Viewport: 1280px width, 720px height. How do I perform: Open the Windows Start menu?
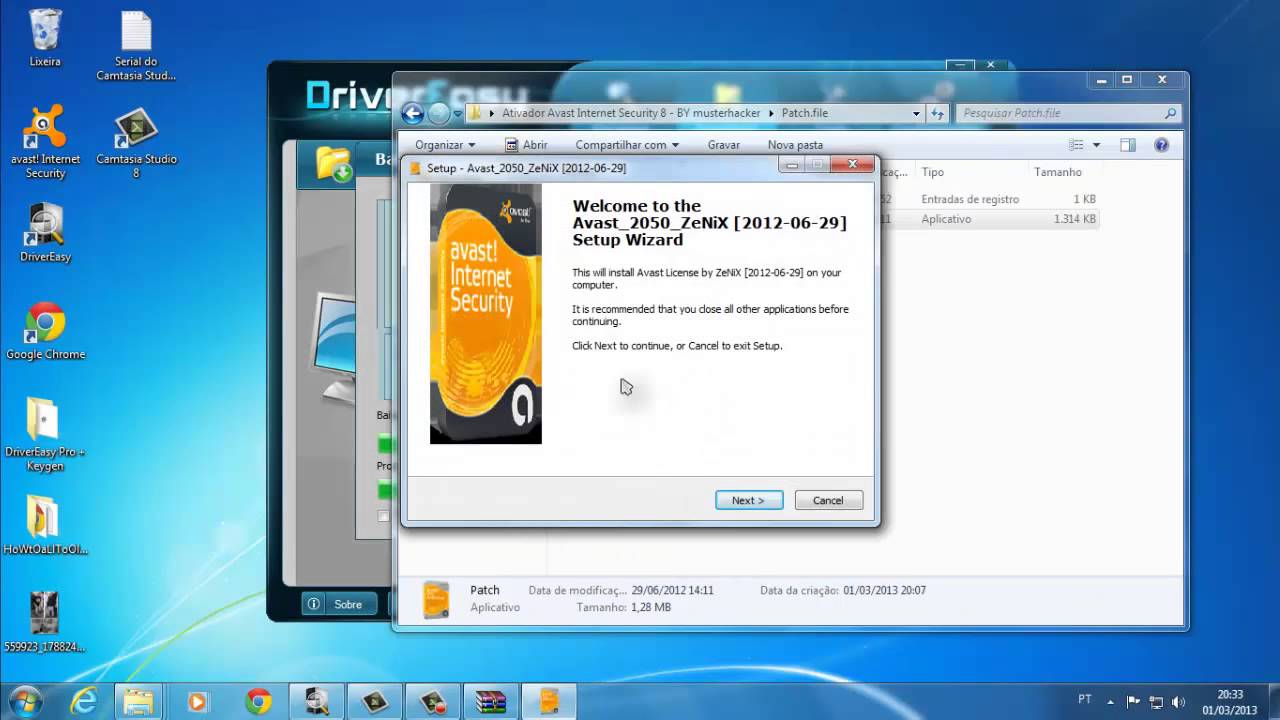25,701
